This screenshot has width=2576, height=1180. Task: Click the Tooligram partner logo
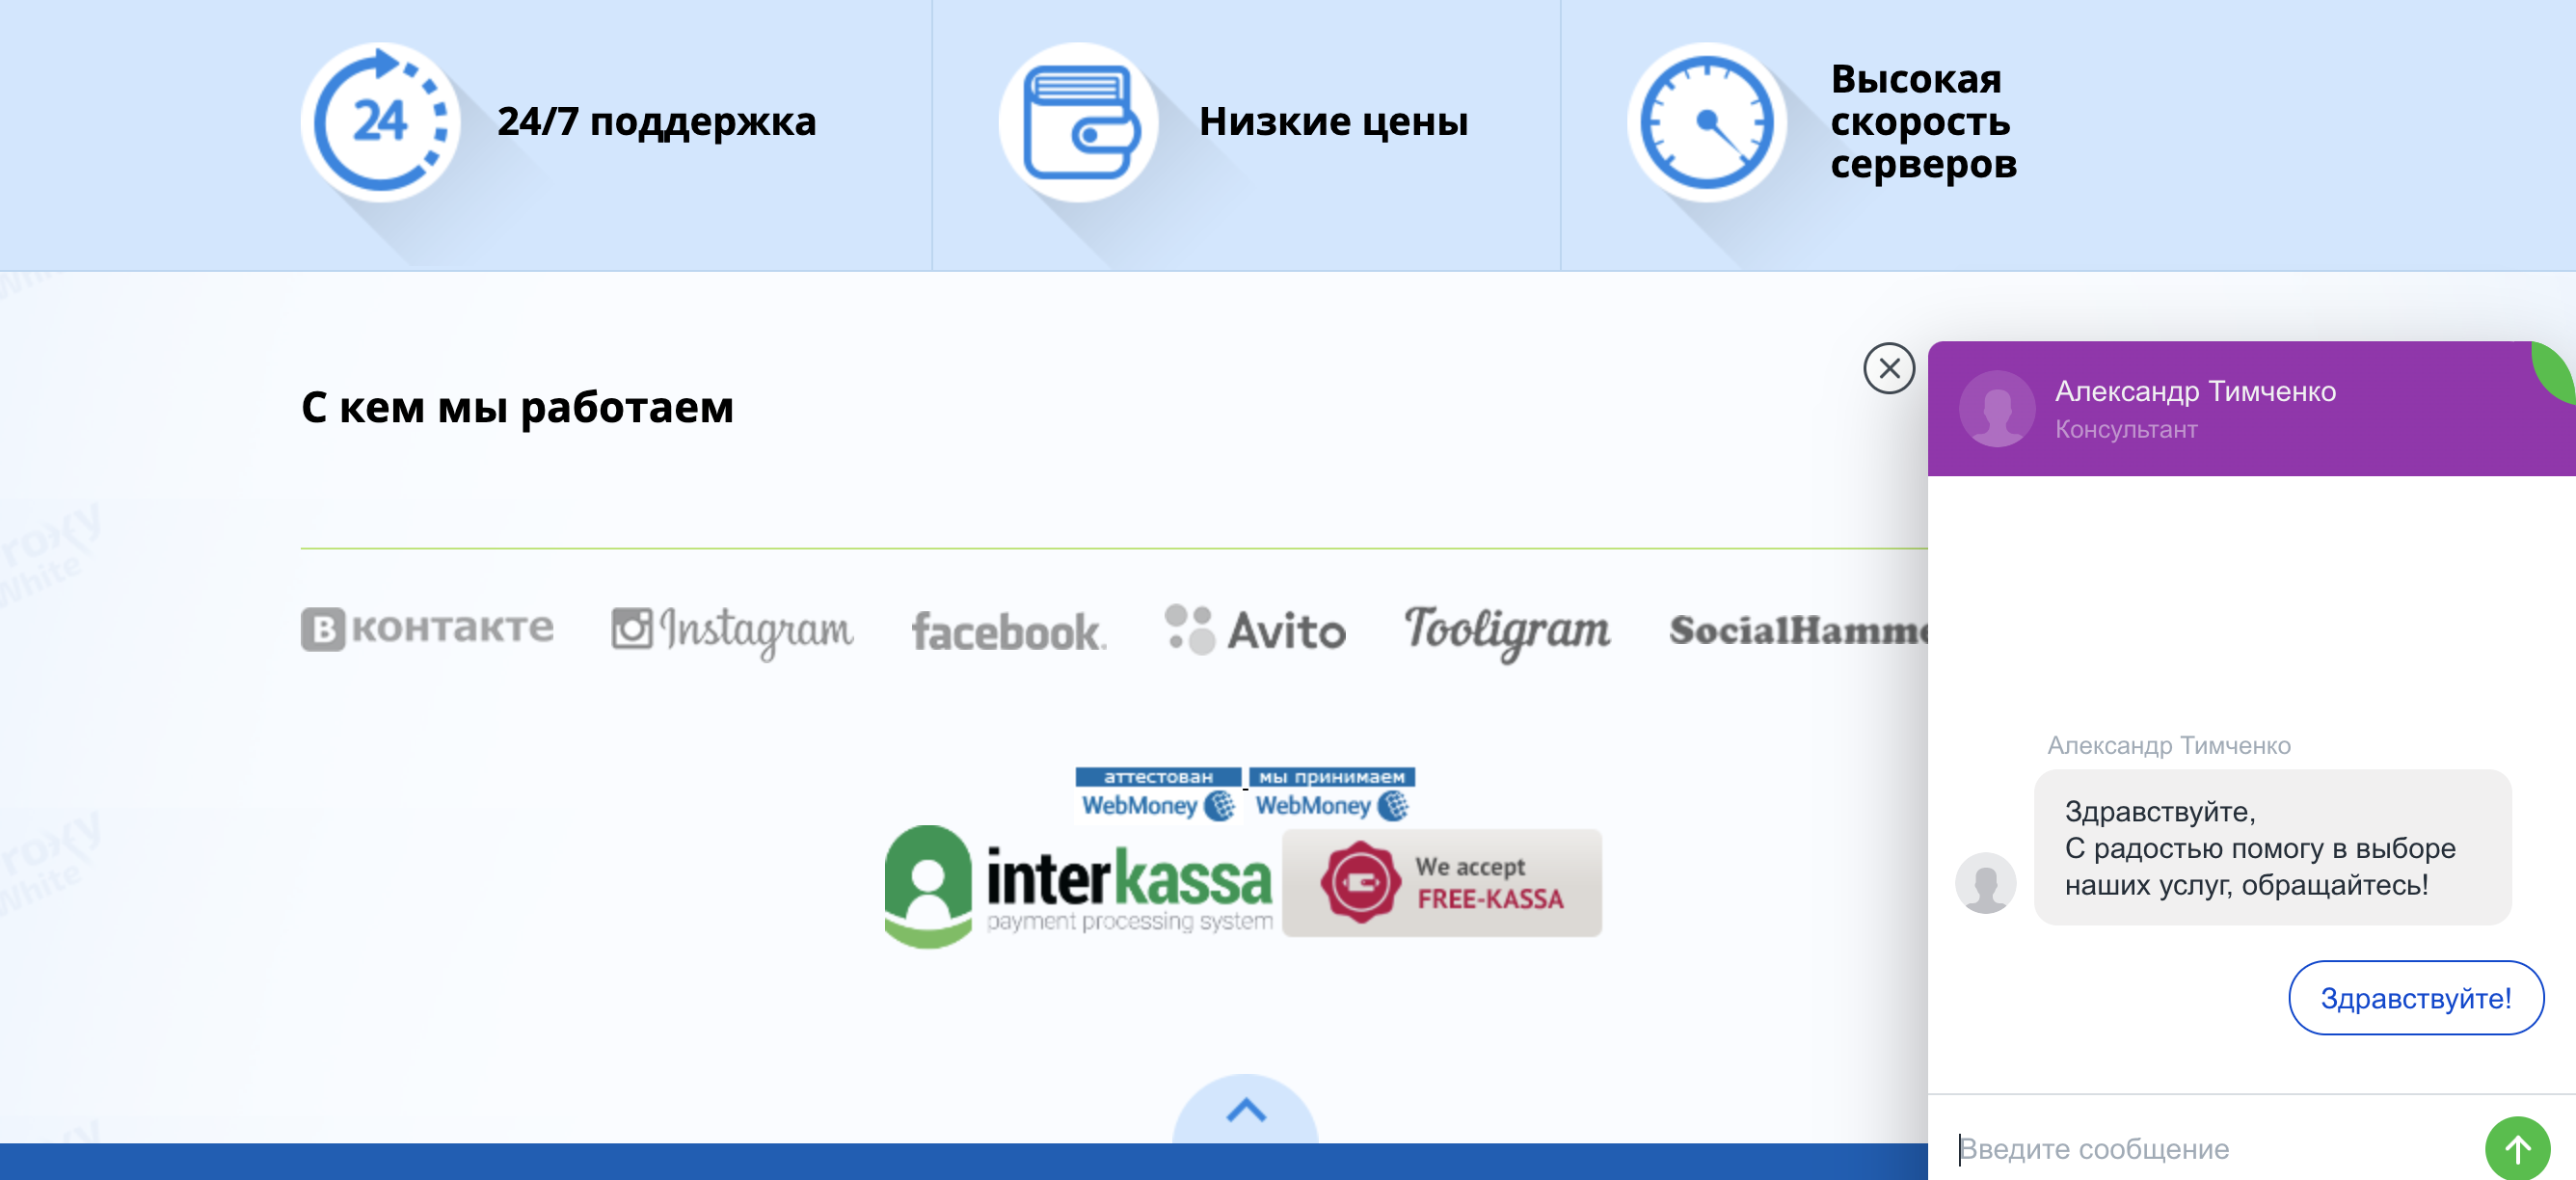(x=1507, y=630)
